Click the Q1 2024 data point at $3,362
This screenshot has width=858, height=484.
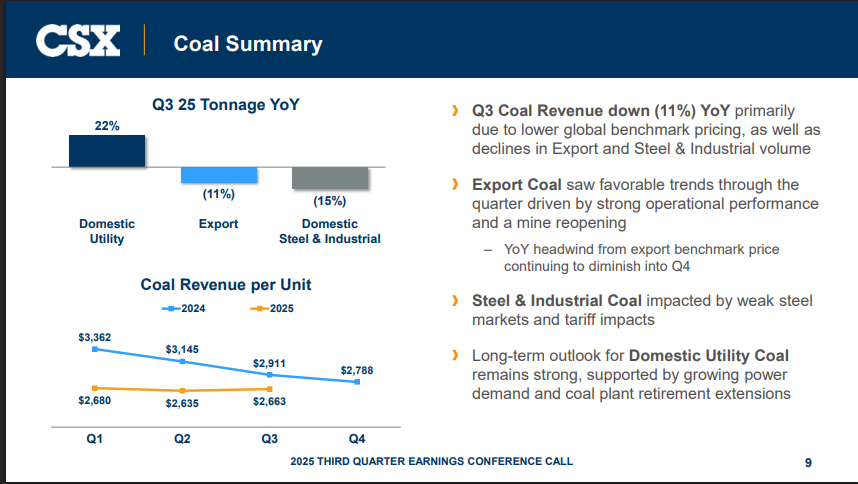pyautogui.click(x=94, y=350)
